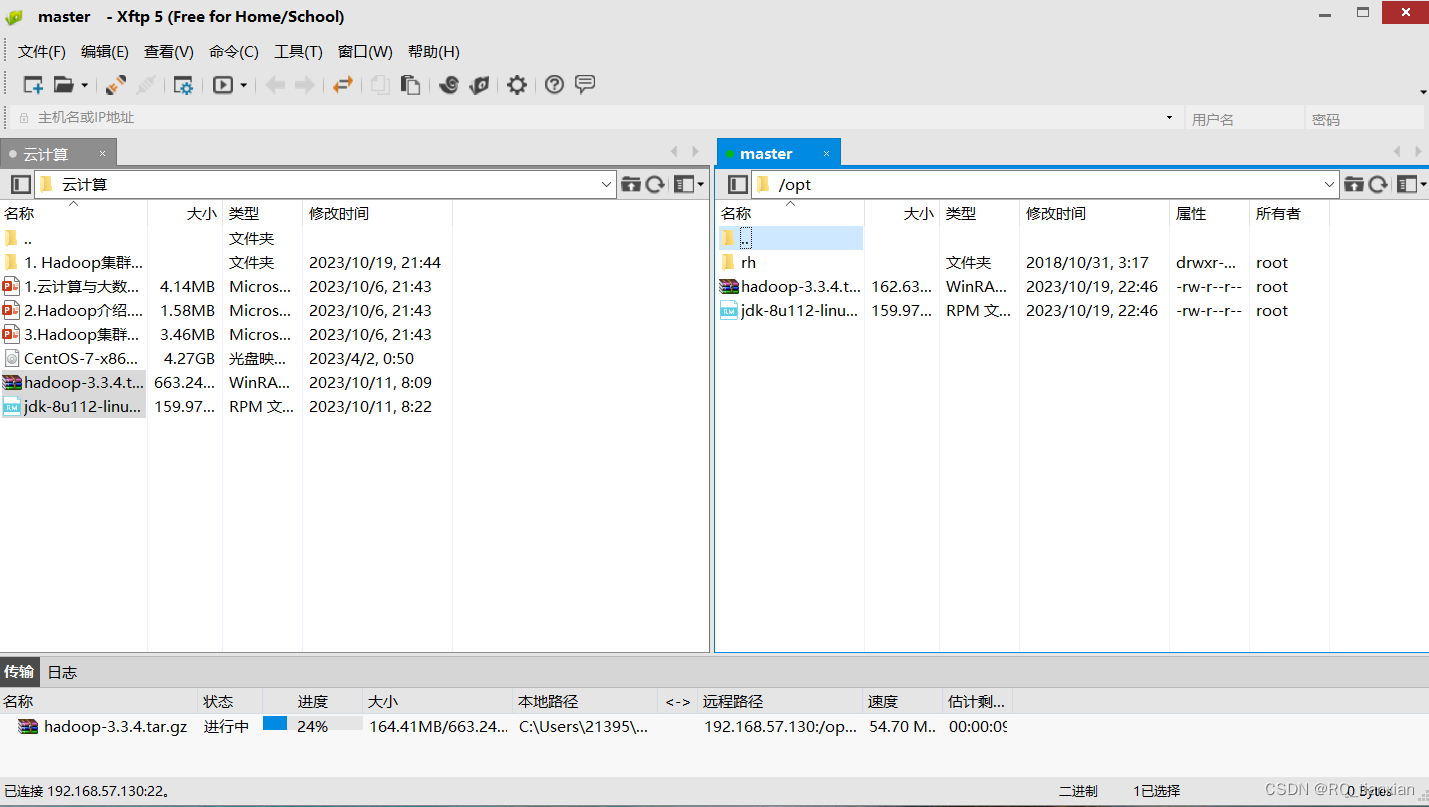Toggle folder tree in remote /opt pane
Viewport: 1429px width, 807px height.
738,184
